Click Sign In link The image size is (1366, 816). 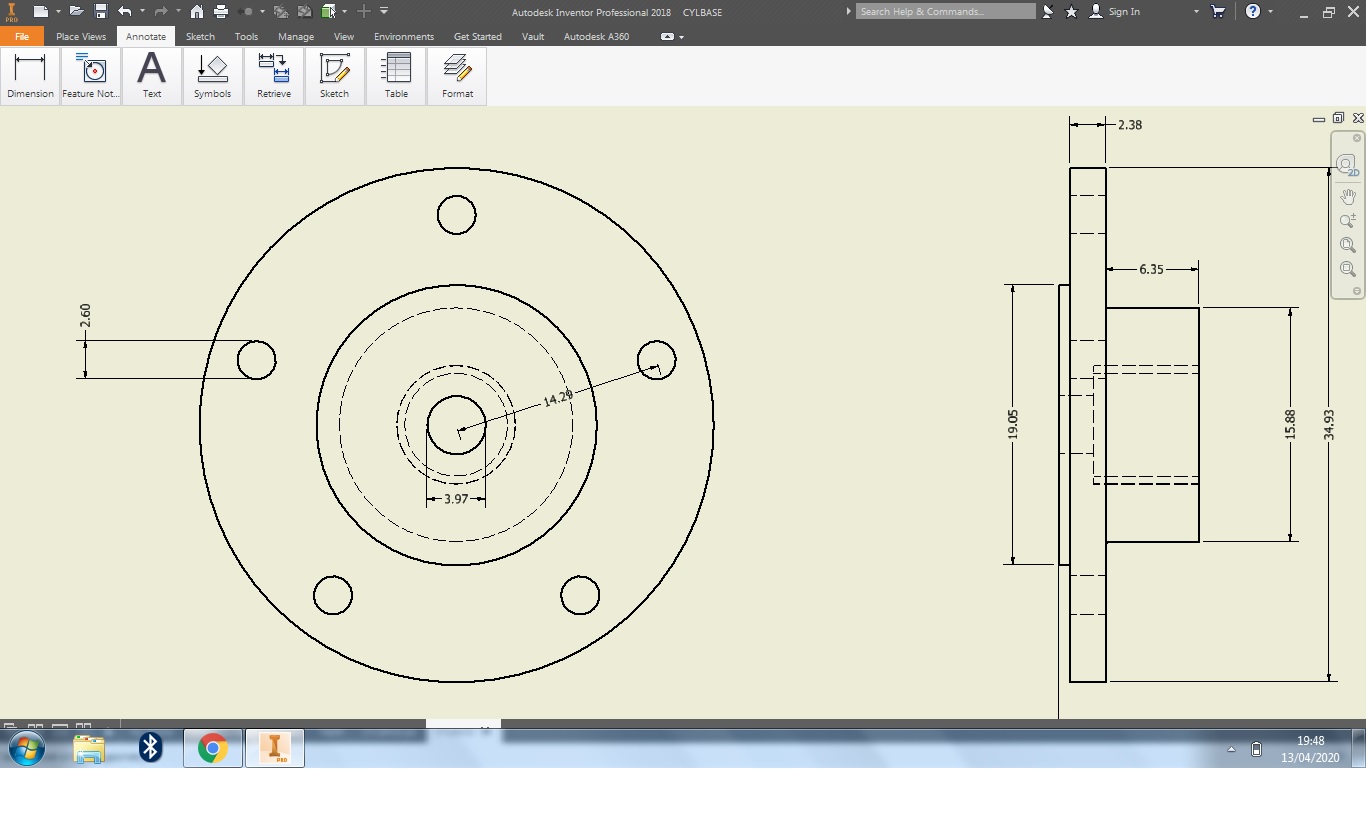(x=1124, y=11)
